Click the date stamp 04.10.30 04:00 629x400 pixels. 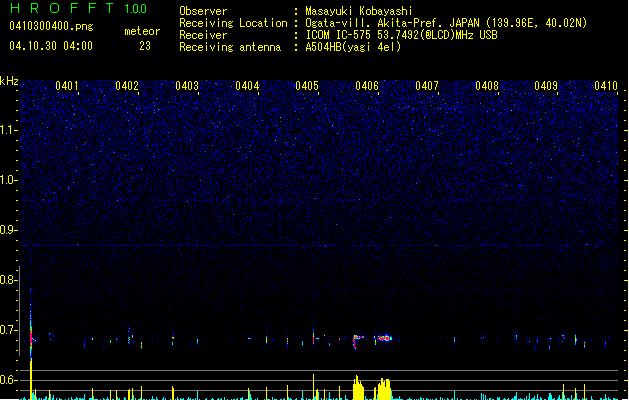(51, 46)
